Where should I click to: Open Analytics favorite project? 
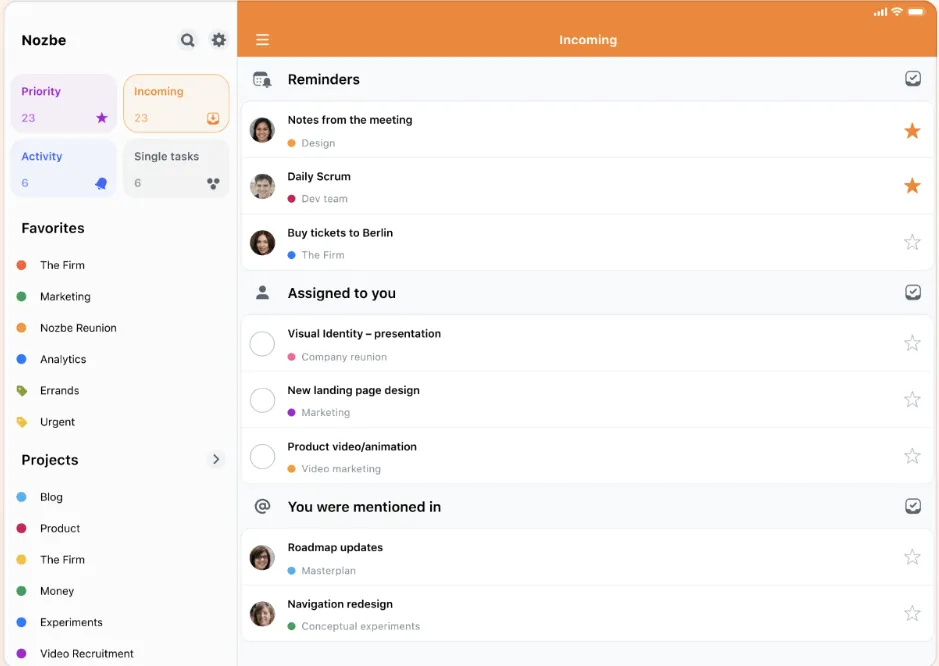63,359
